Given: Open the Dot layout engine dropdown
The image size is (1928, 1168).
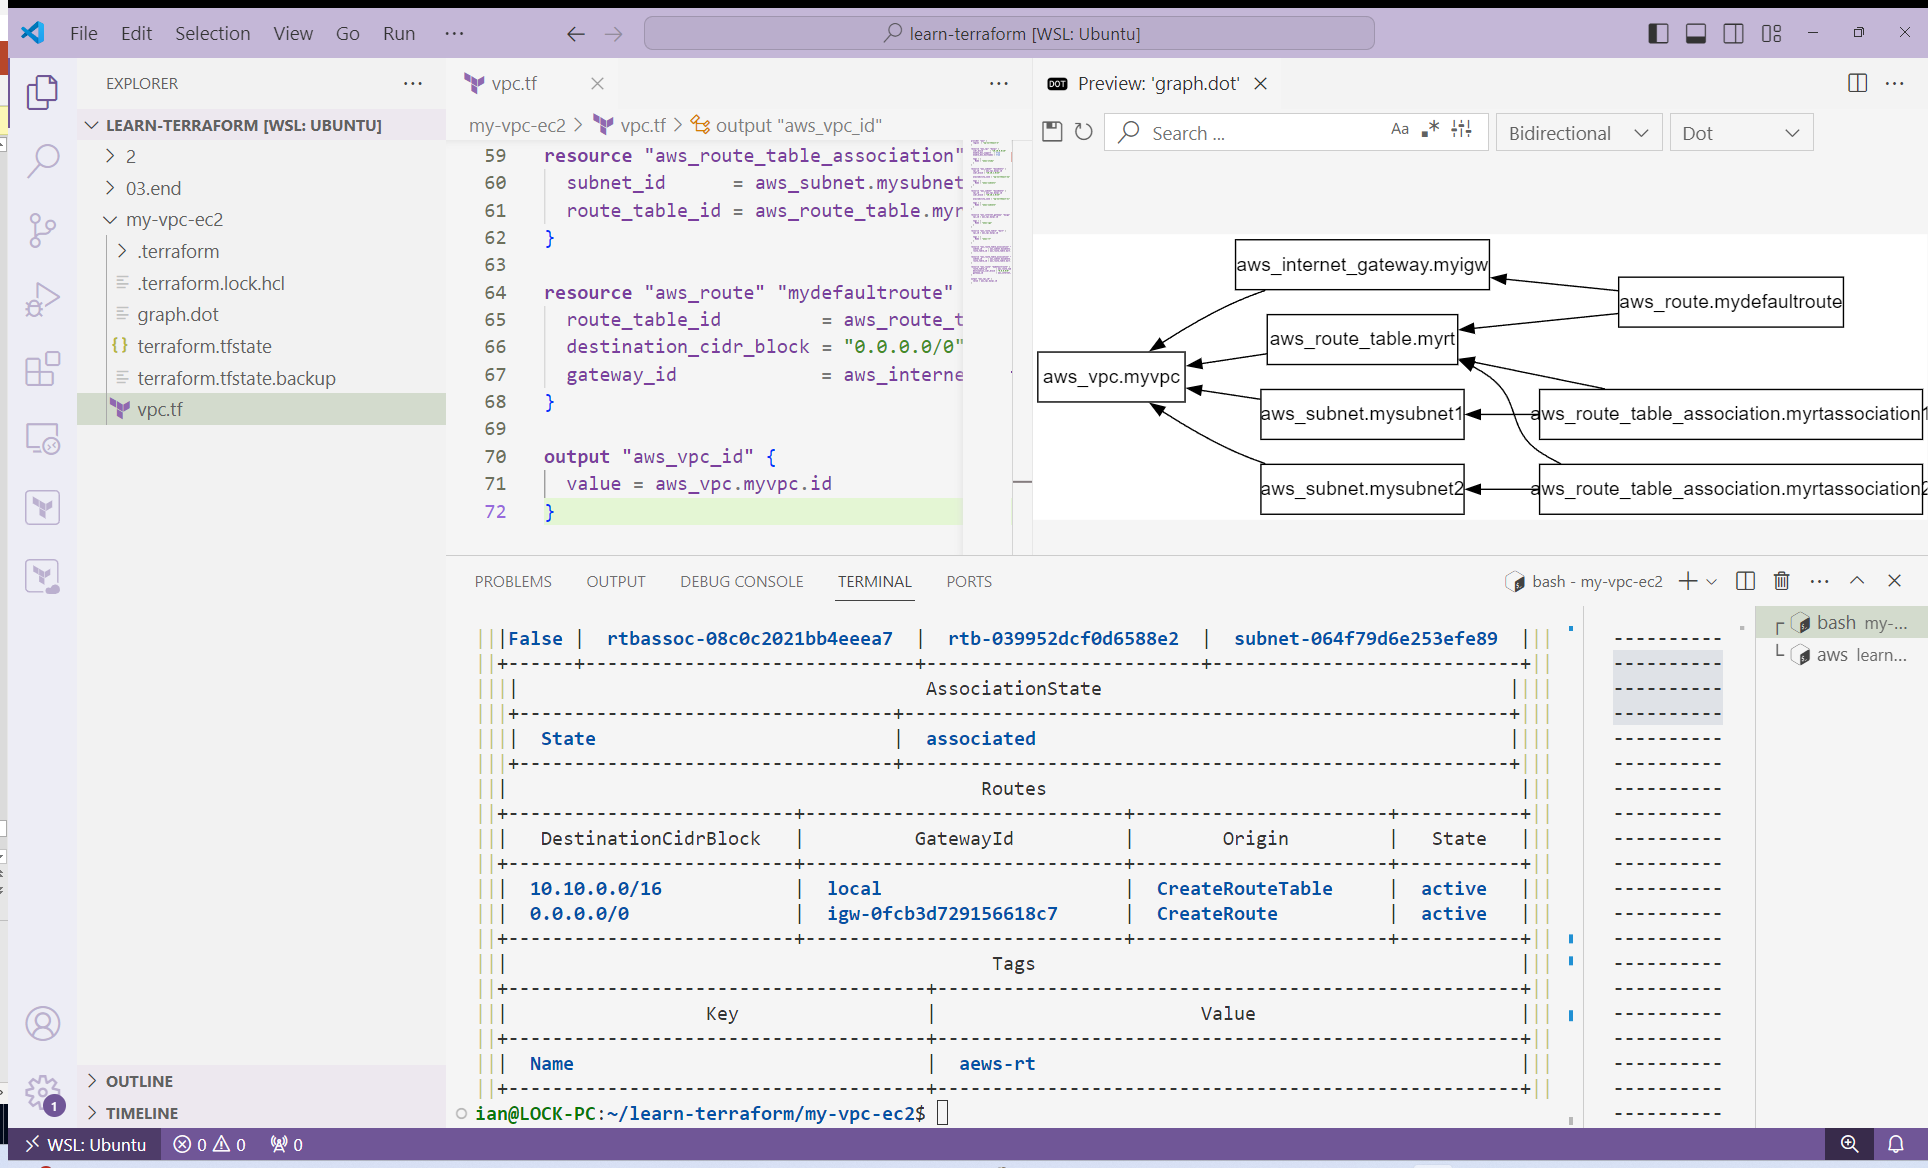Looking at the screenshot, I should click(1740, 133).
